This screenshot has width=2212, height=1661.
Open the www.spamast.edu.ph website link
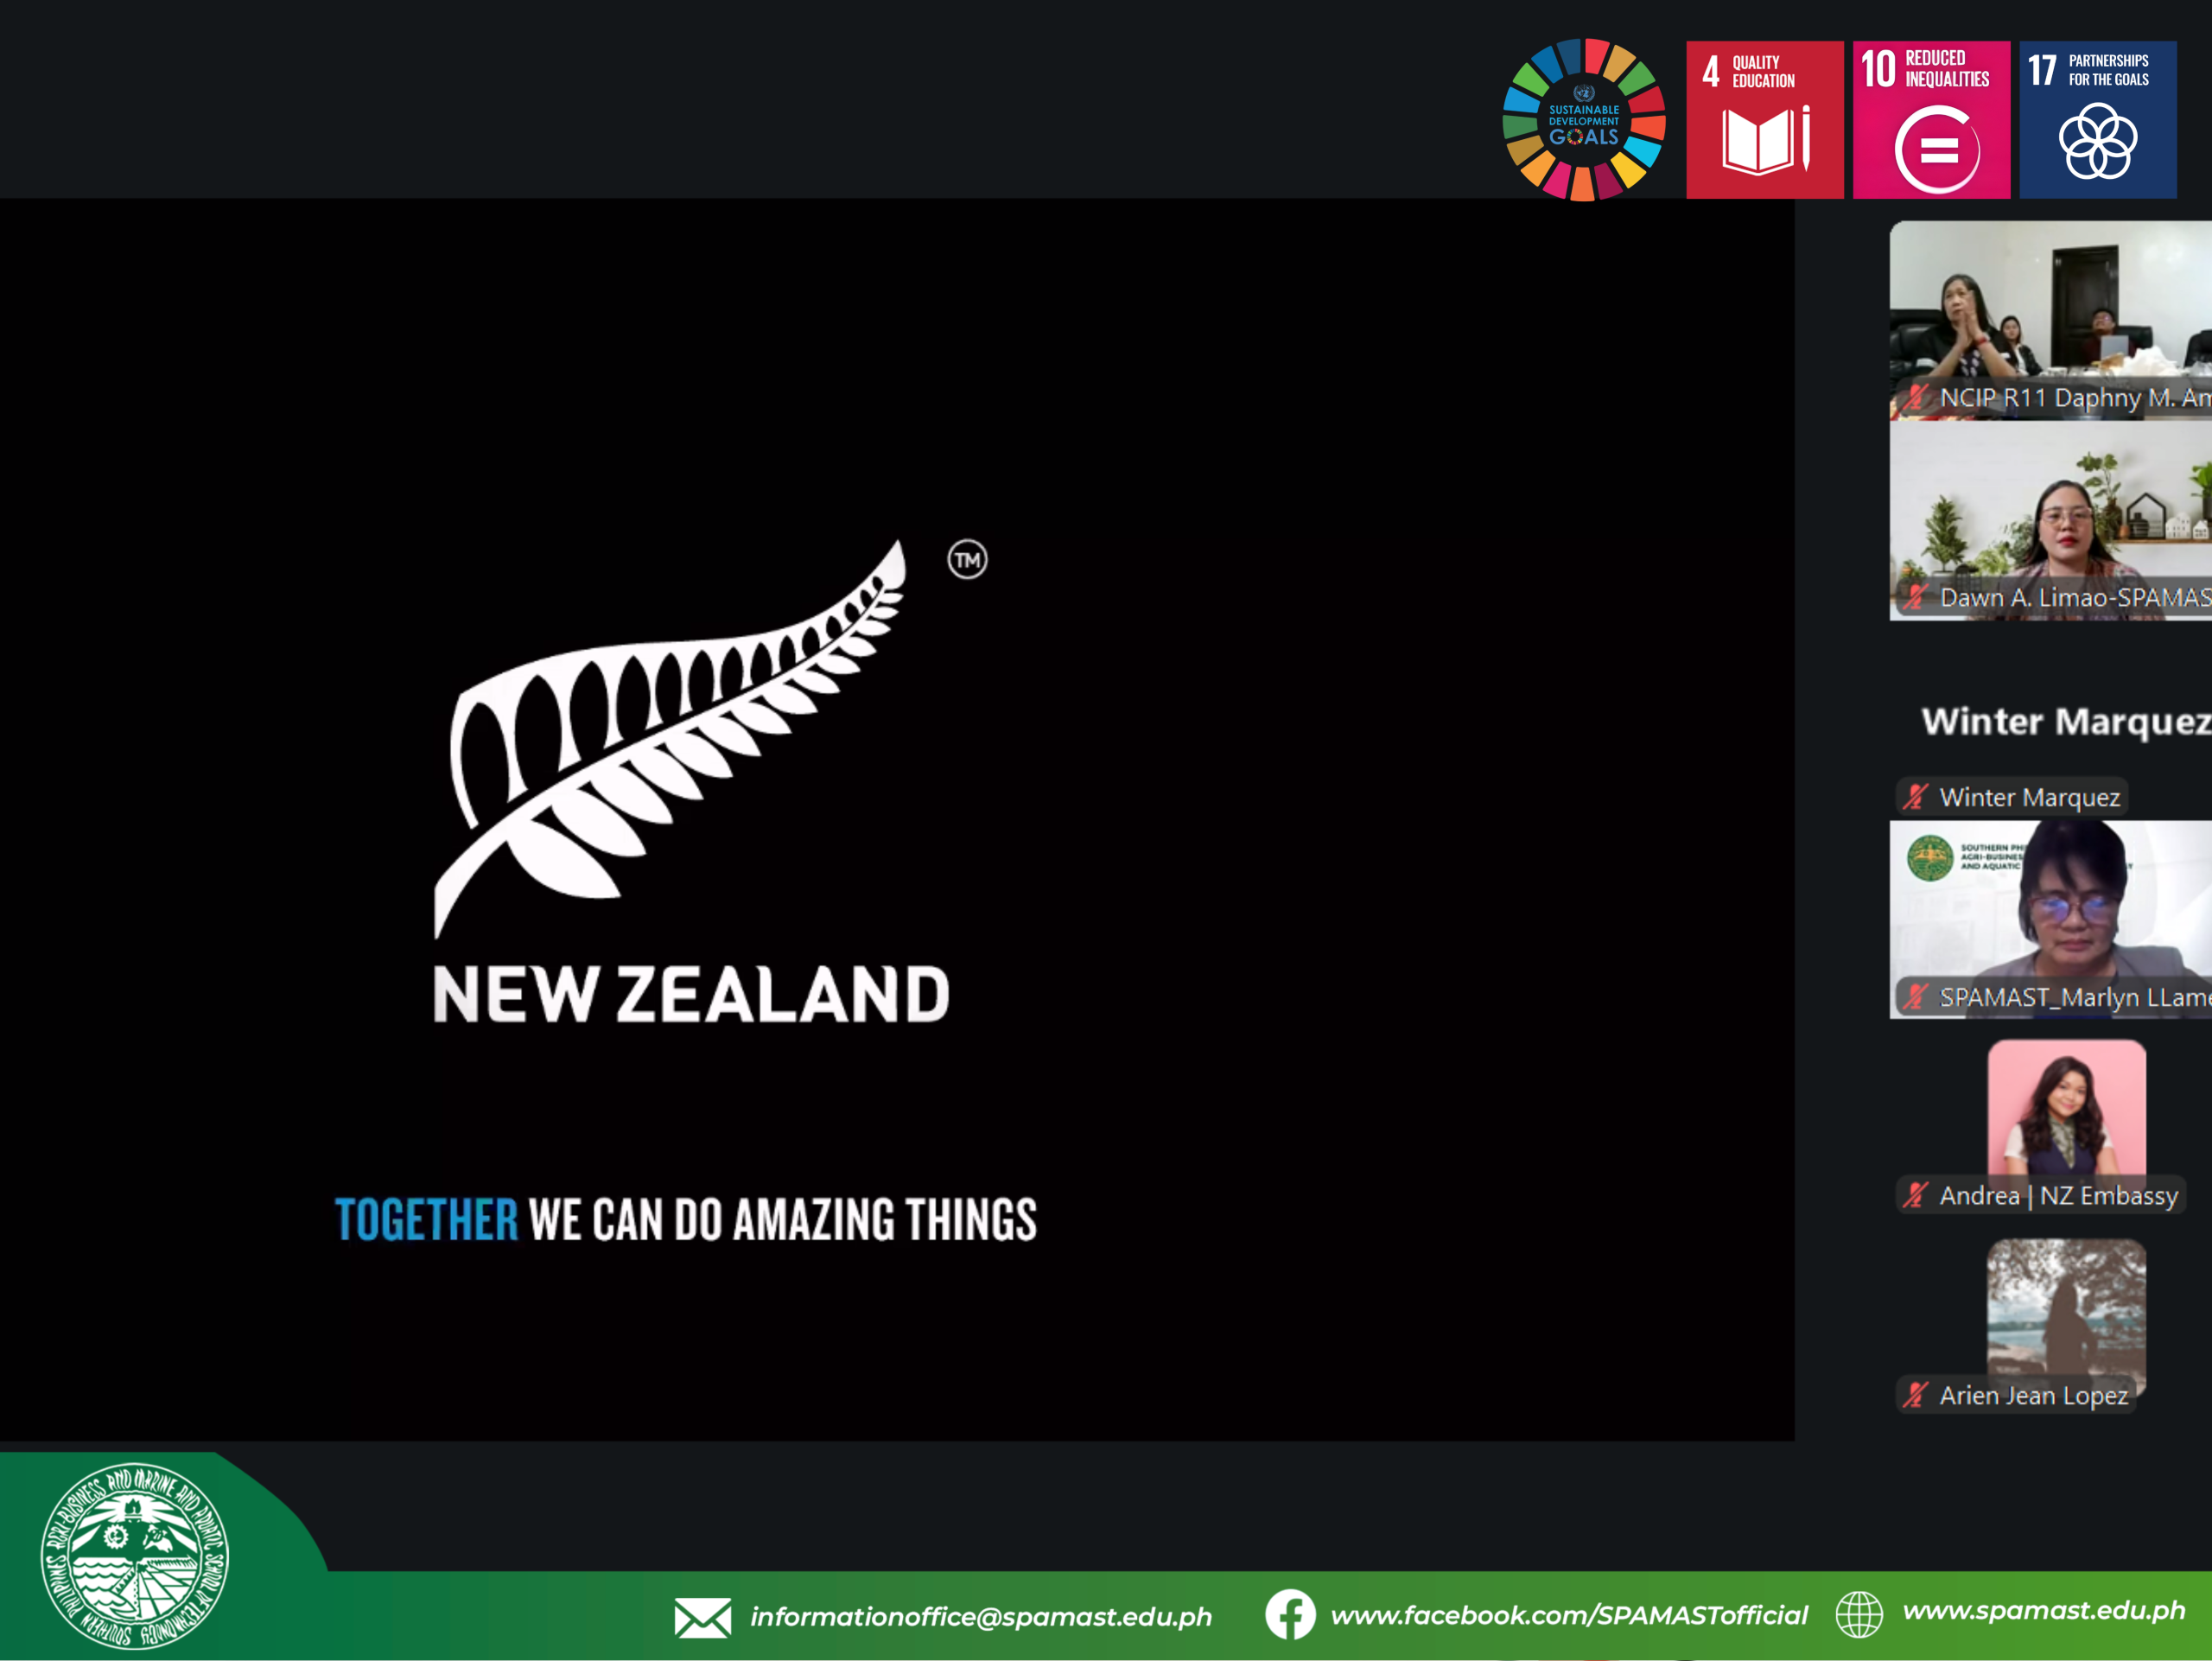pos(2043,1610)
